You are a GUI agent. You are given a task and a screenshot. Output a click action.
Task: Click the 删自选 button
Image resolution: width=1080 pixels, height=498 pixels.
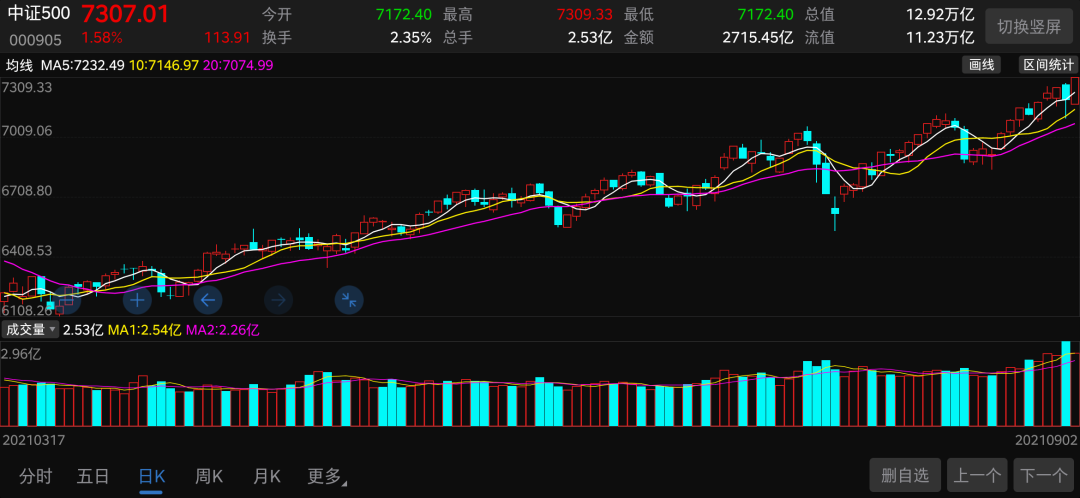coord(905,475)
